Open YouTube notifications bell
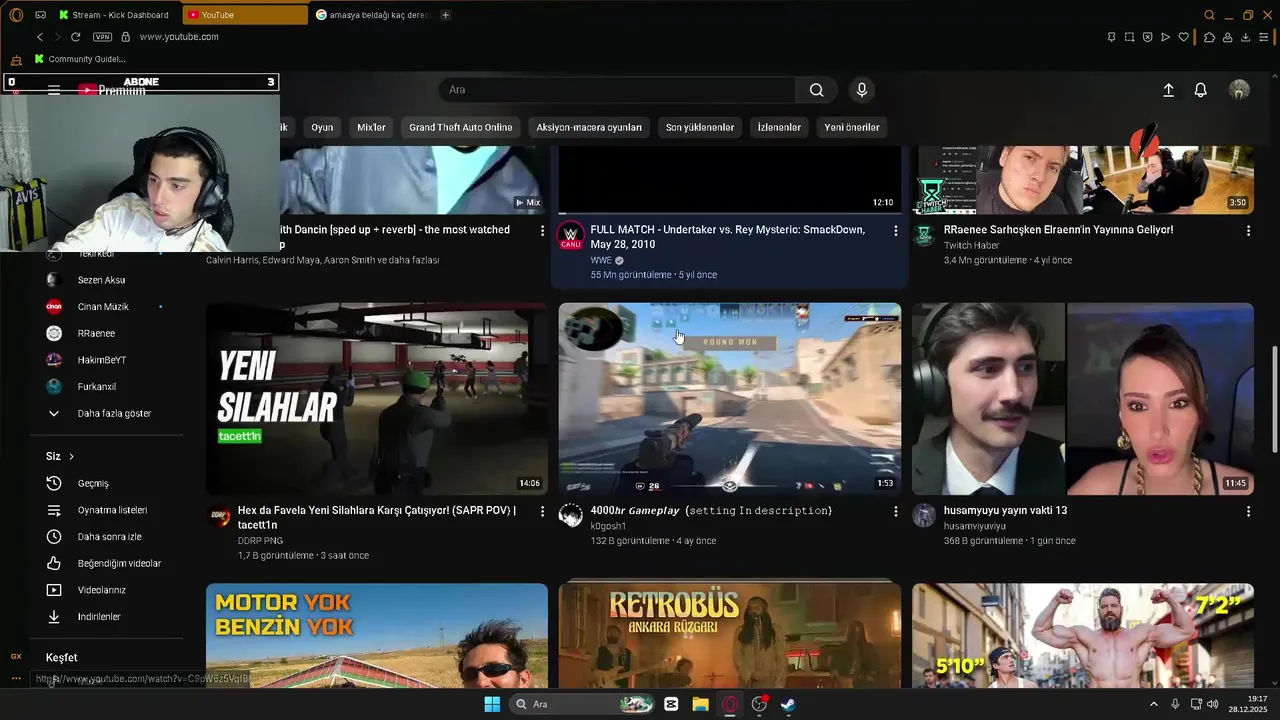This screenshot has width=1280, height=720. (1201, 90)
